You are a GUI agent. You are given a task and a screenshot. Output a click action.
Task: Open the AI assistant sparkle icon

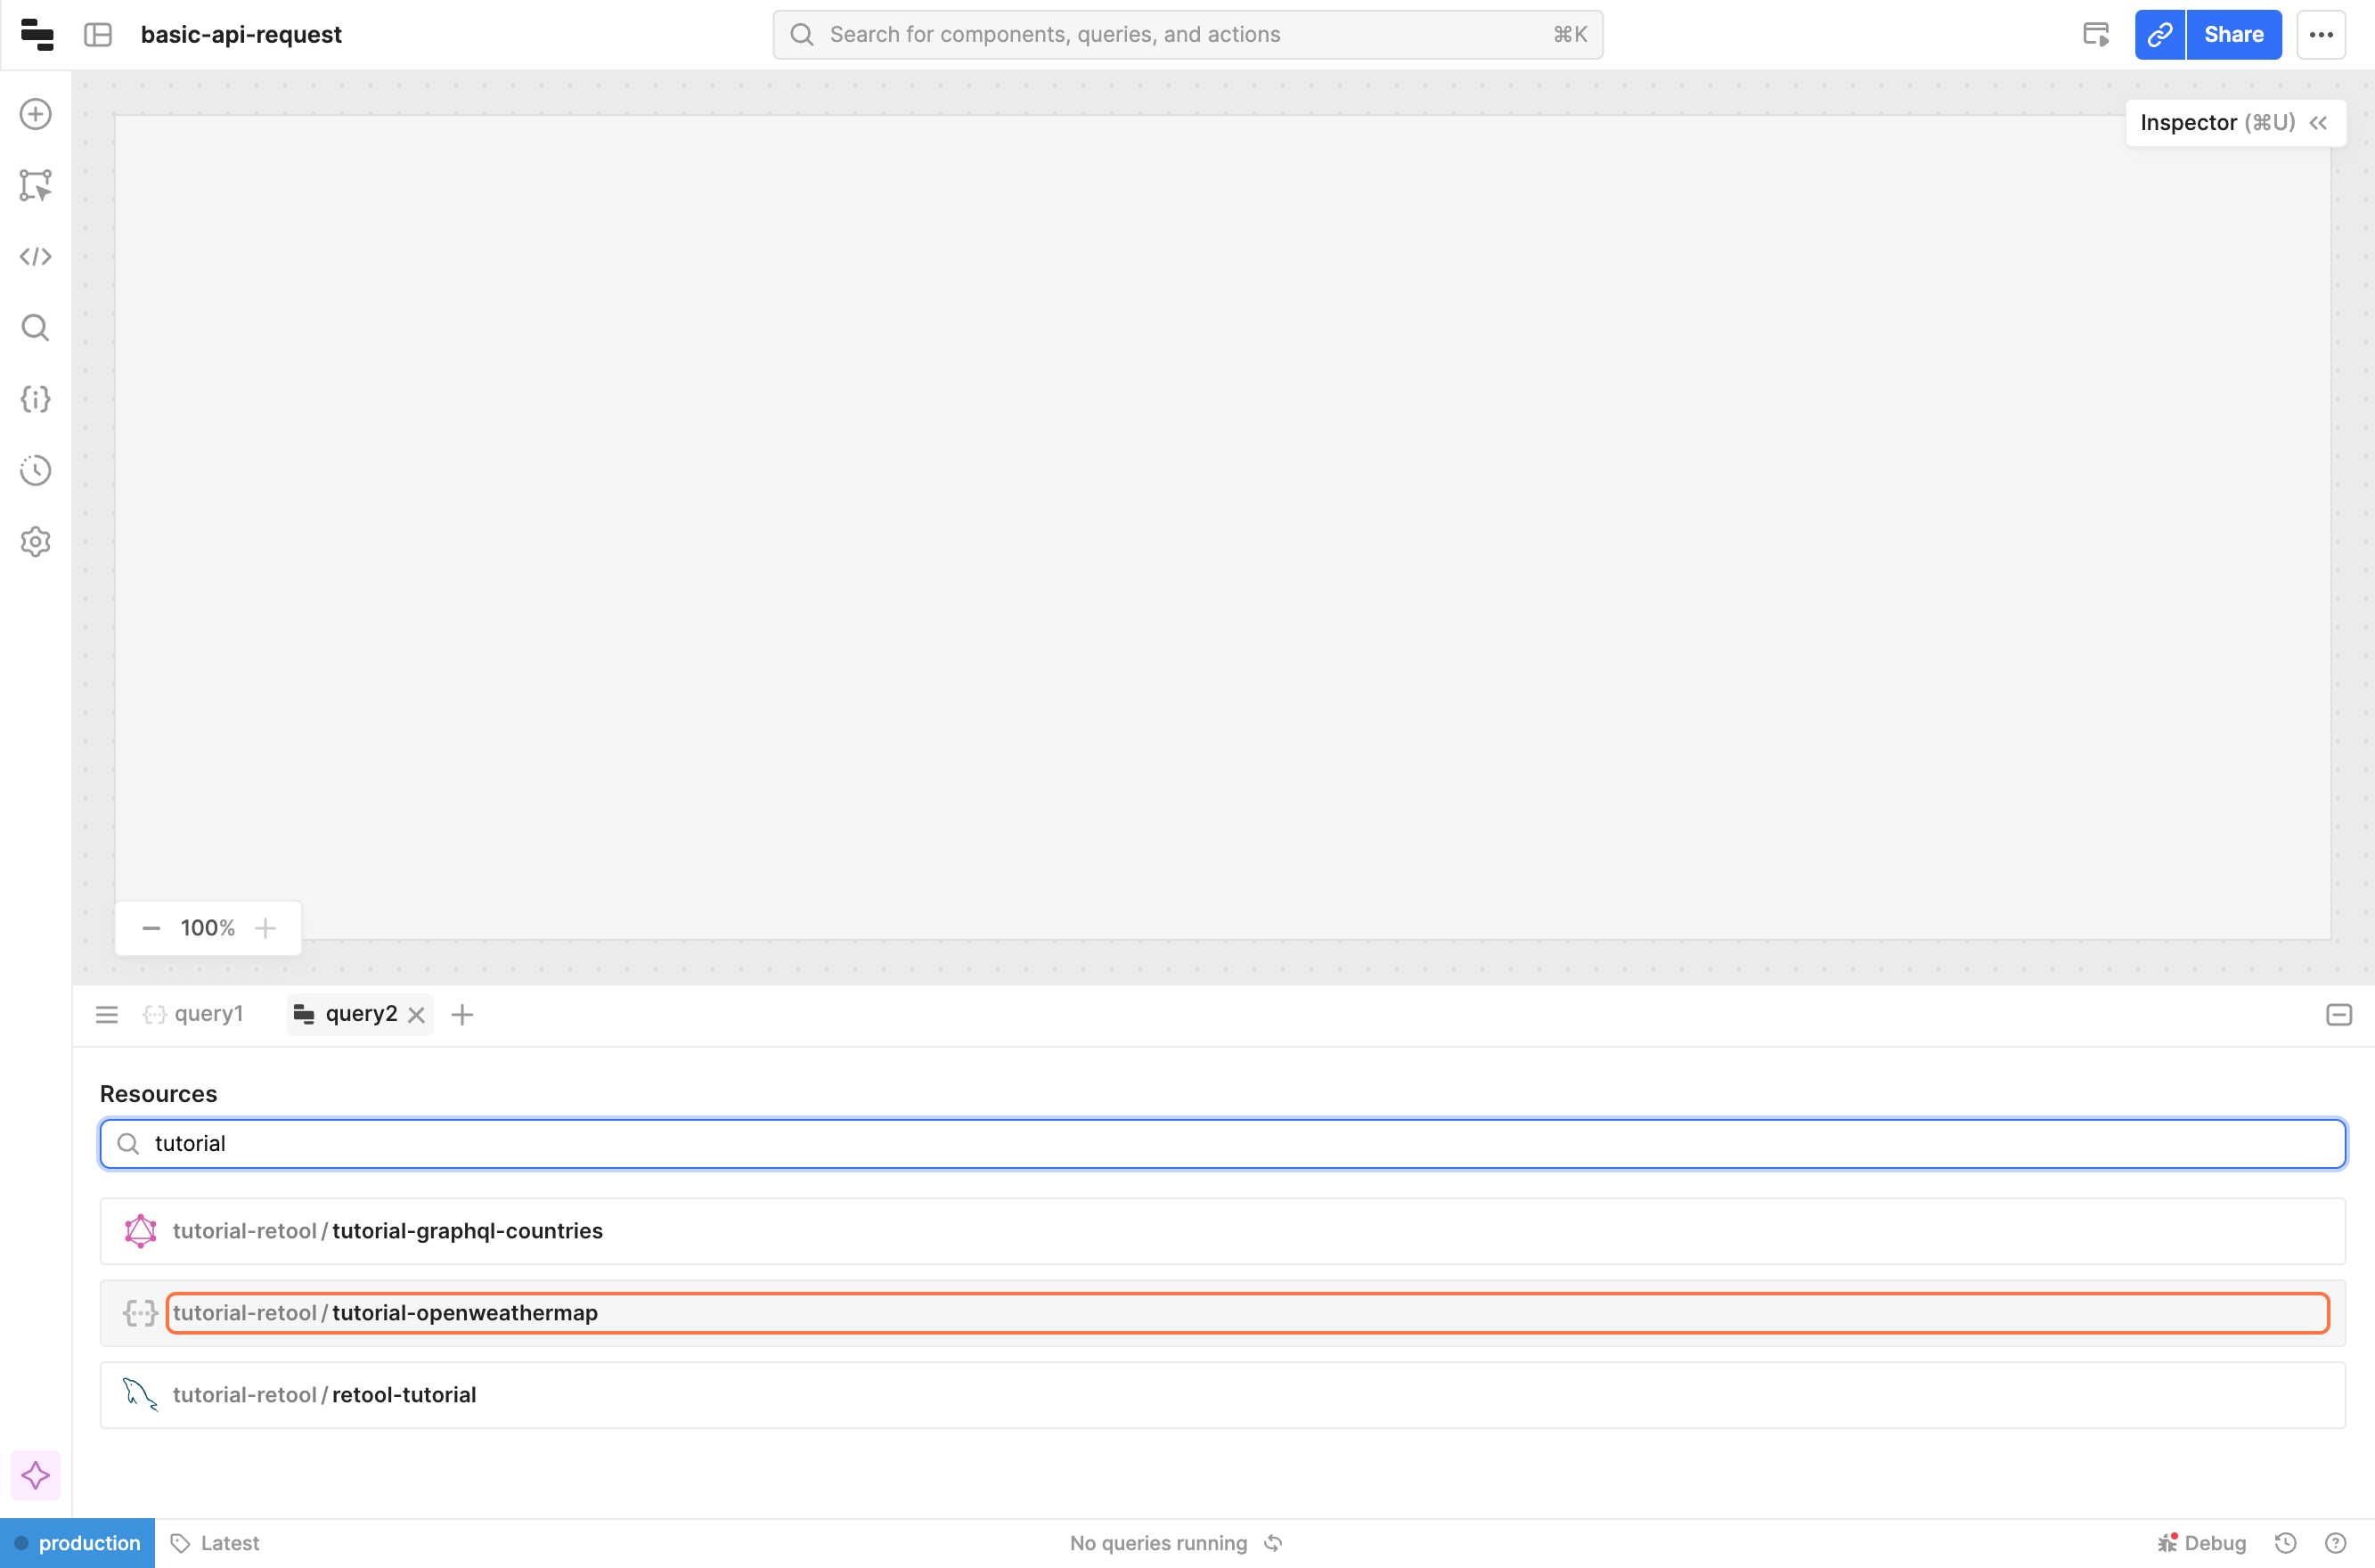tap(36, 1475)
